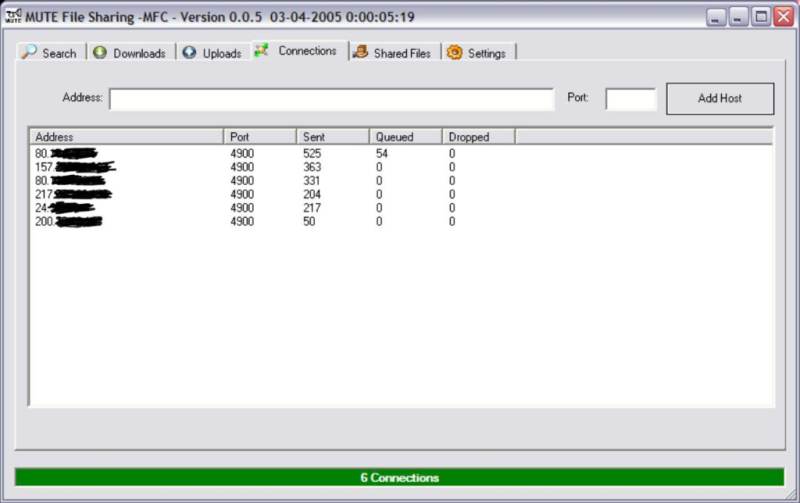Viewport: 800px width, 503px height.
Task: Select the connection row starting with 217.
Action: pyautogui.click(x=401, y=194)
